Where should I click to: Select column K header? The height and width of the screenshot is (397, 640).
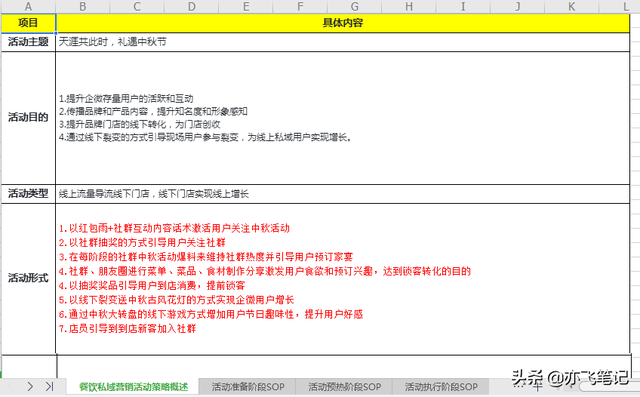tap(571, 7)
